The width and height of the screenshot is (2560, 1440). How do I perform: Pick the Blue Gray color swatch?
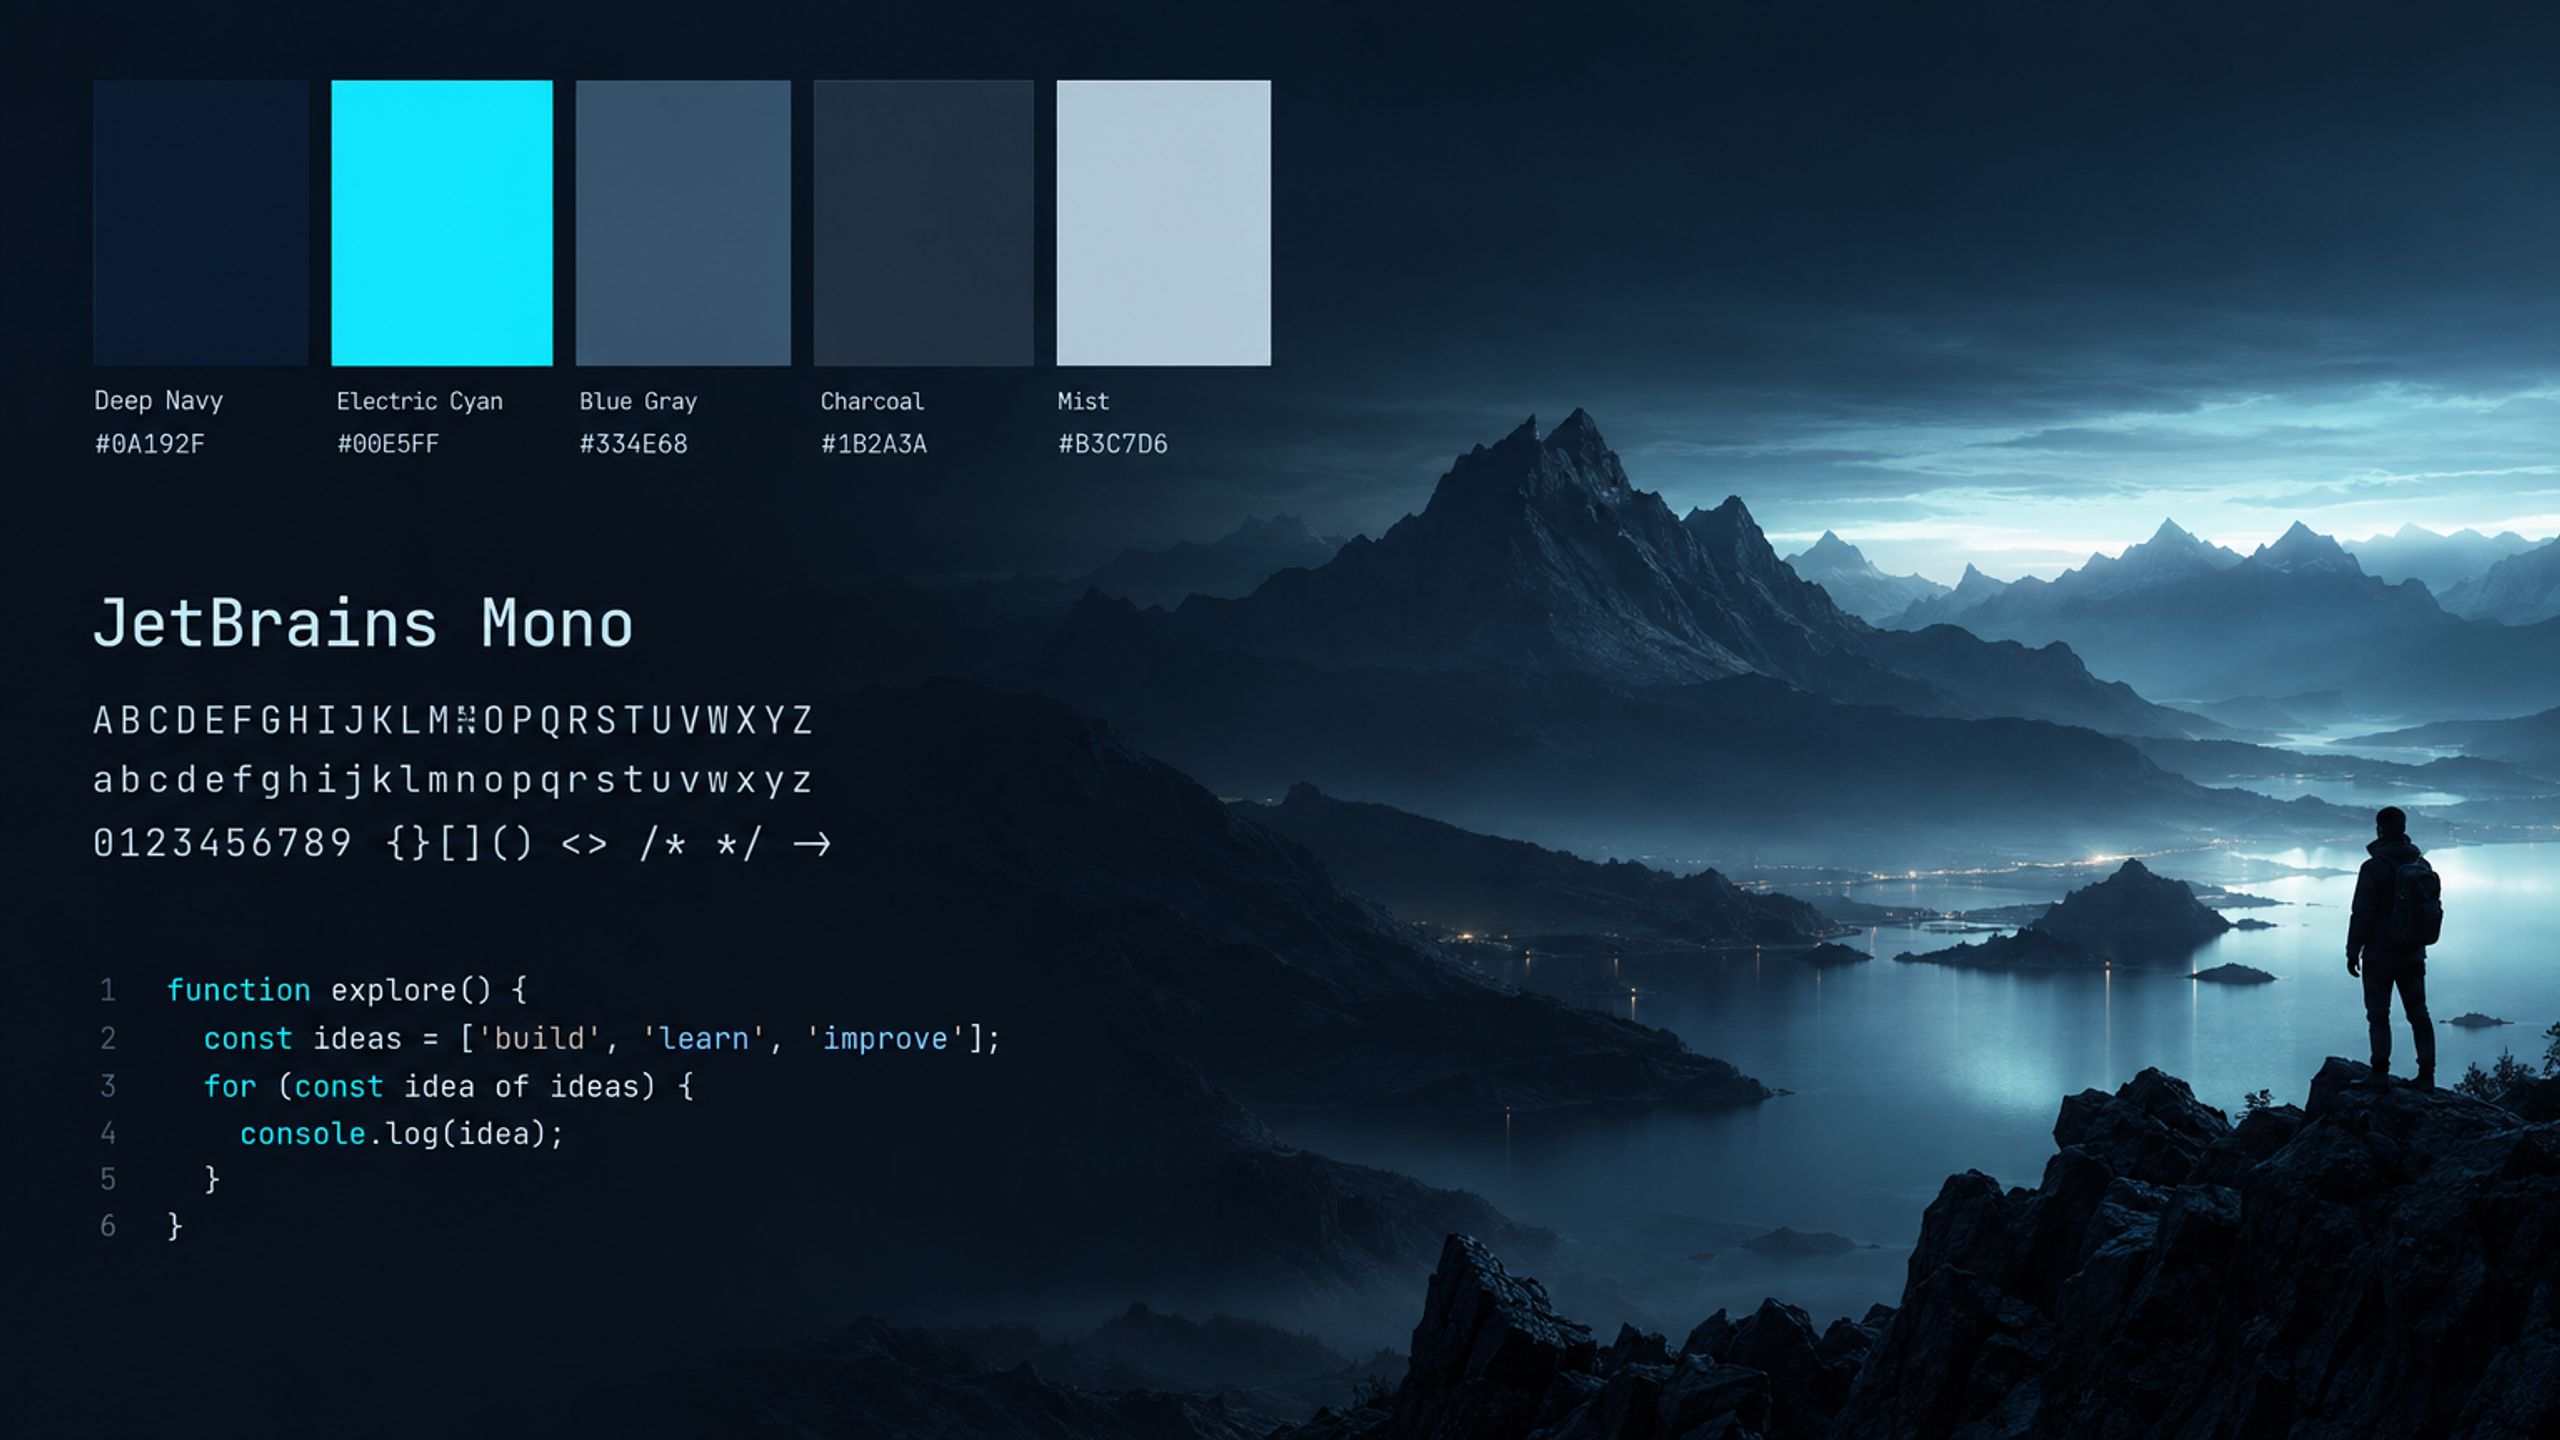click(683, 223)
